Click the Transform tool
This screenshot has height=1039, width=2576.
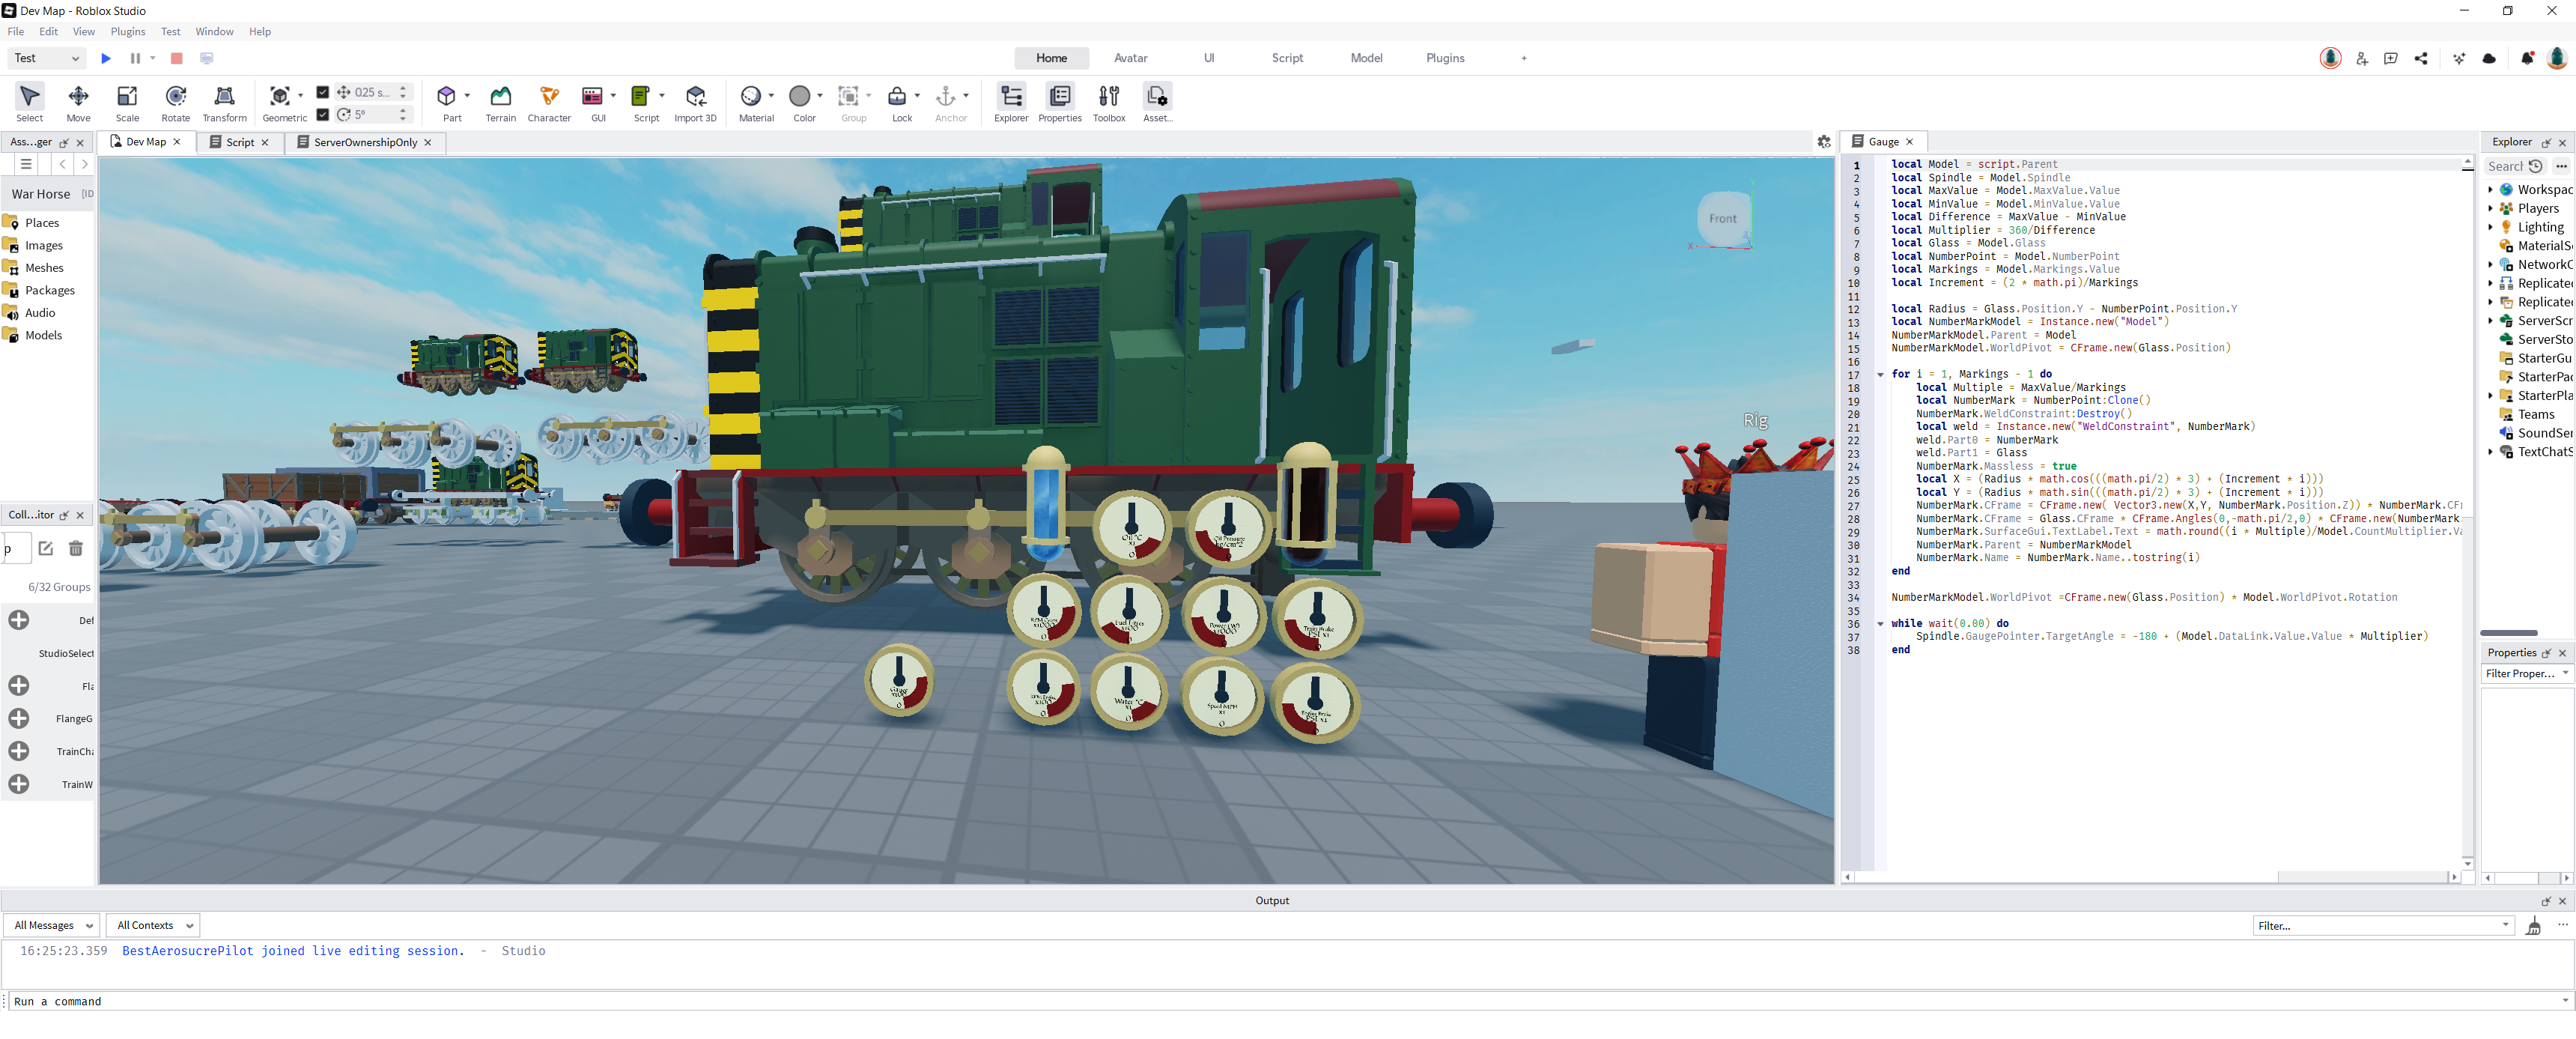tap(224, 102)
